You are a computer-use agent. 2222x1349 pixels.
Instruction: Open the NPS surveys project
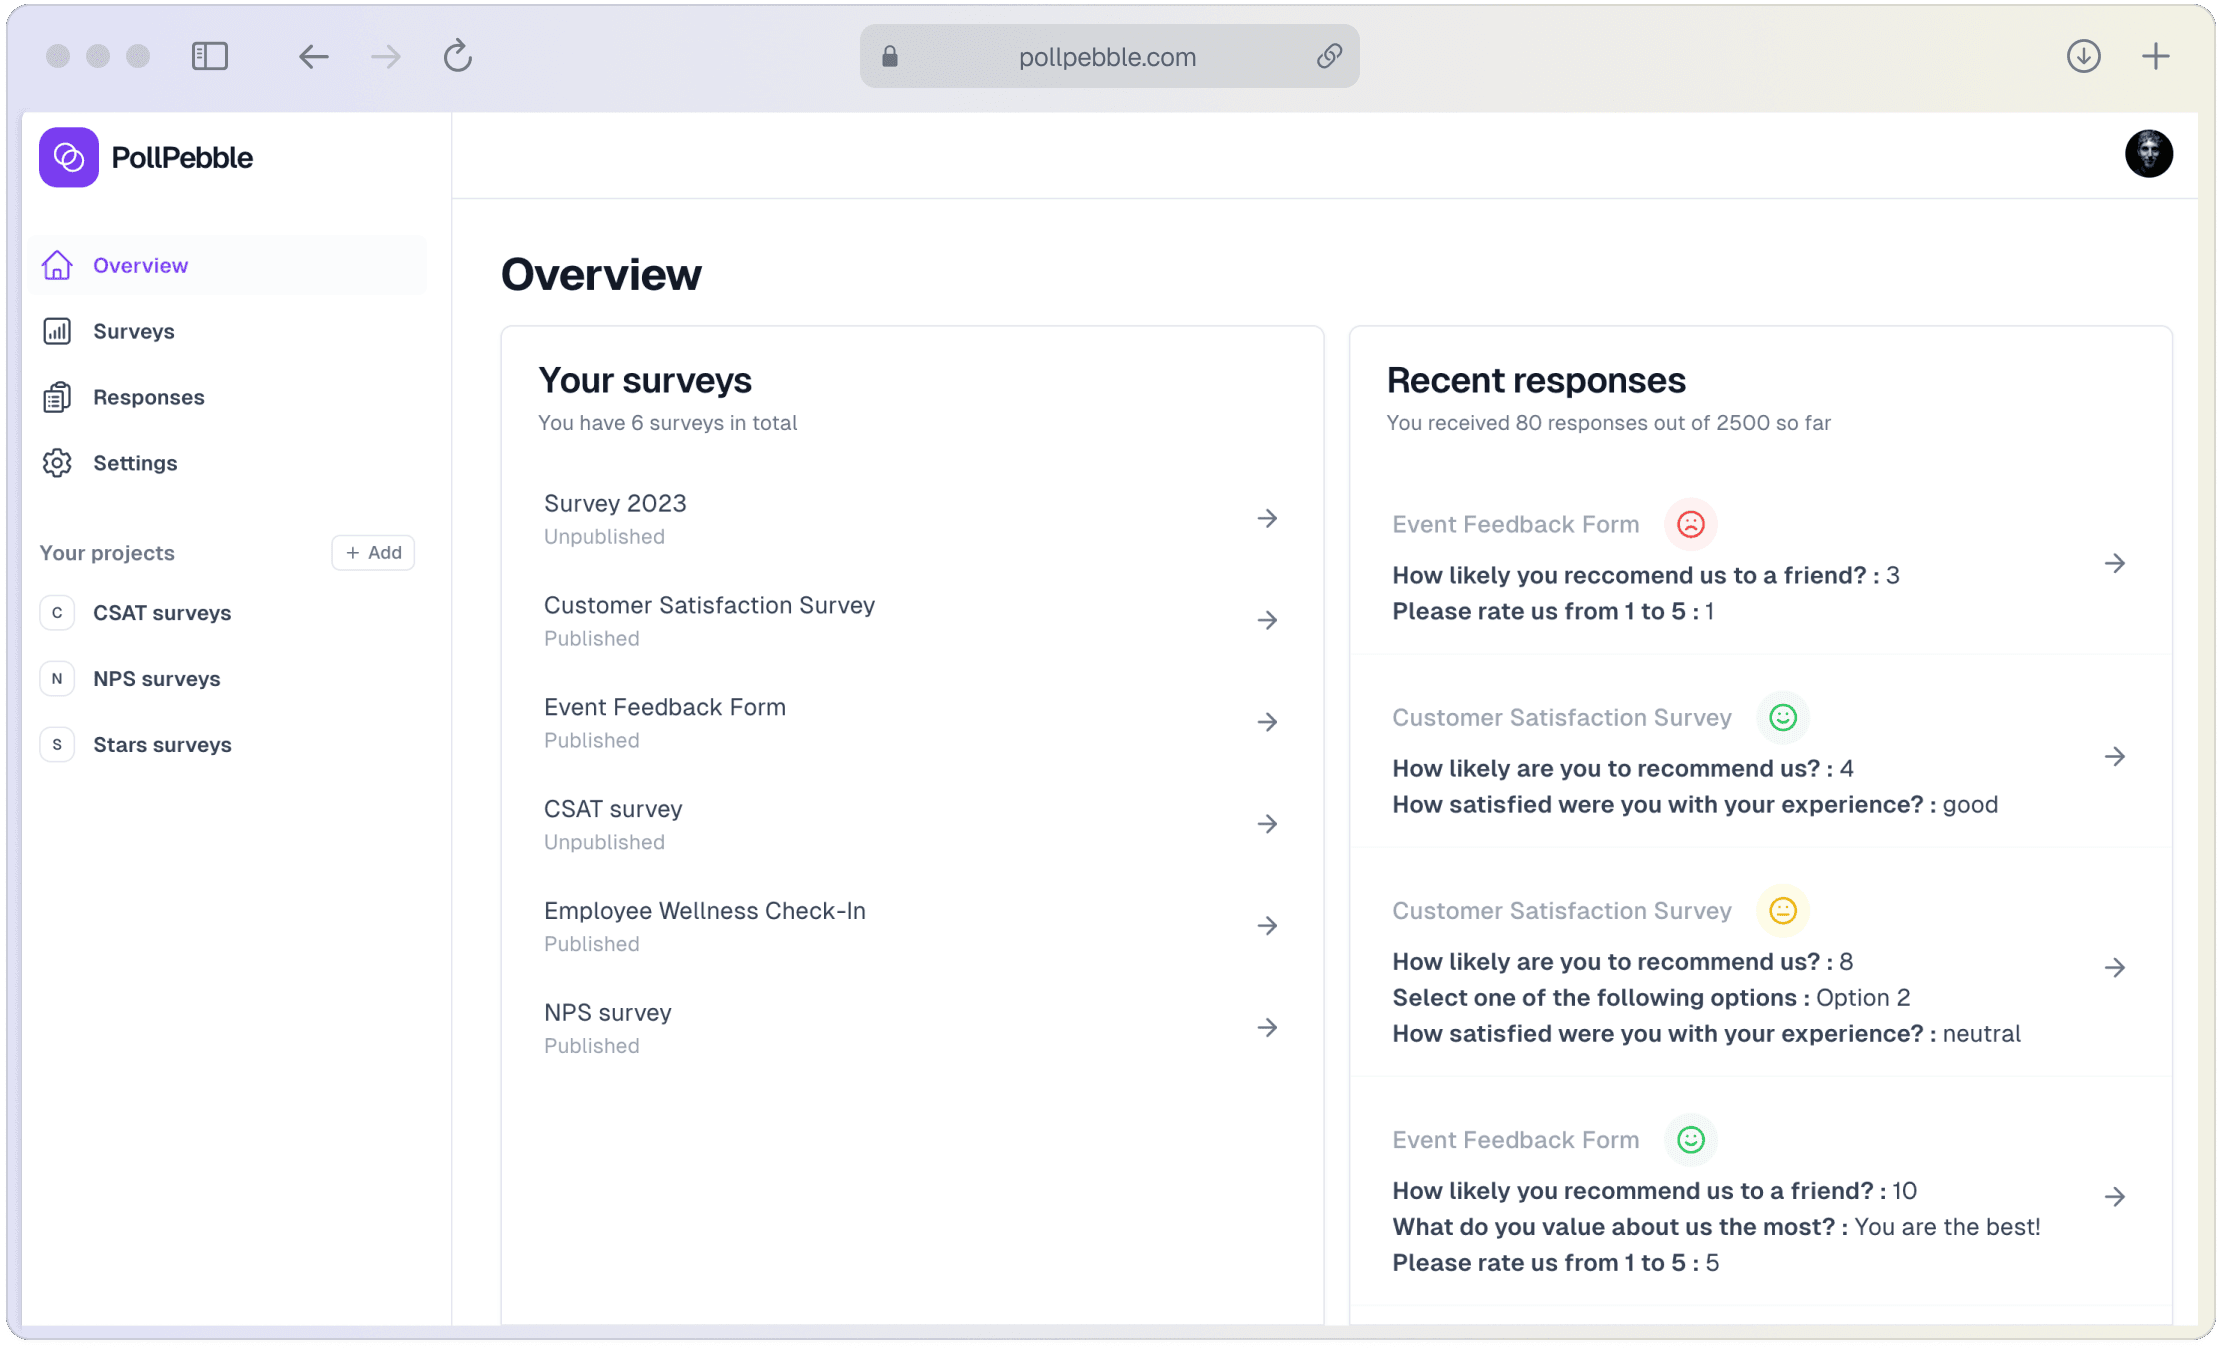coord(157,679)
